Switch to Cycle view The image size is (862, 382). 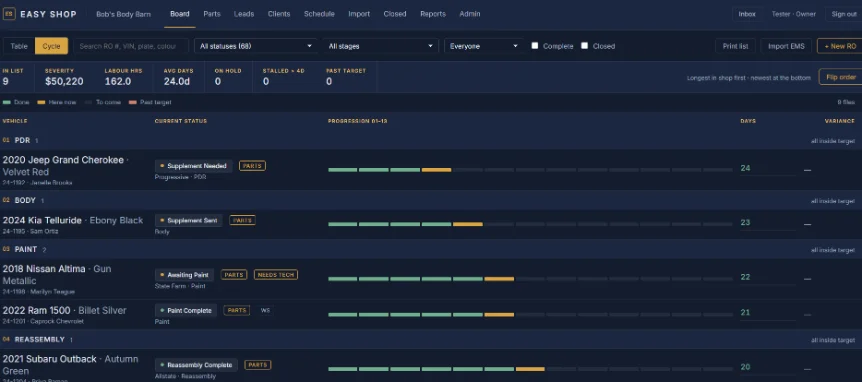click(51, 46)
